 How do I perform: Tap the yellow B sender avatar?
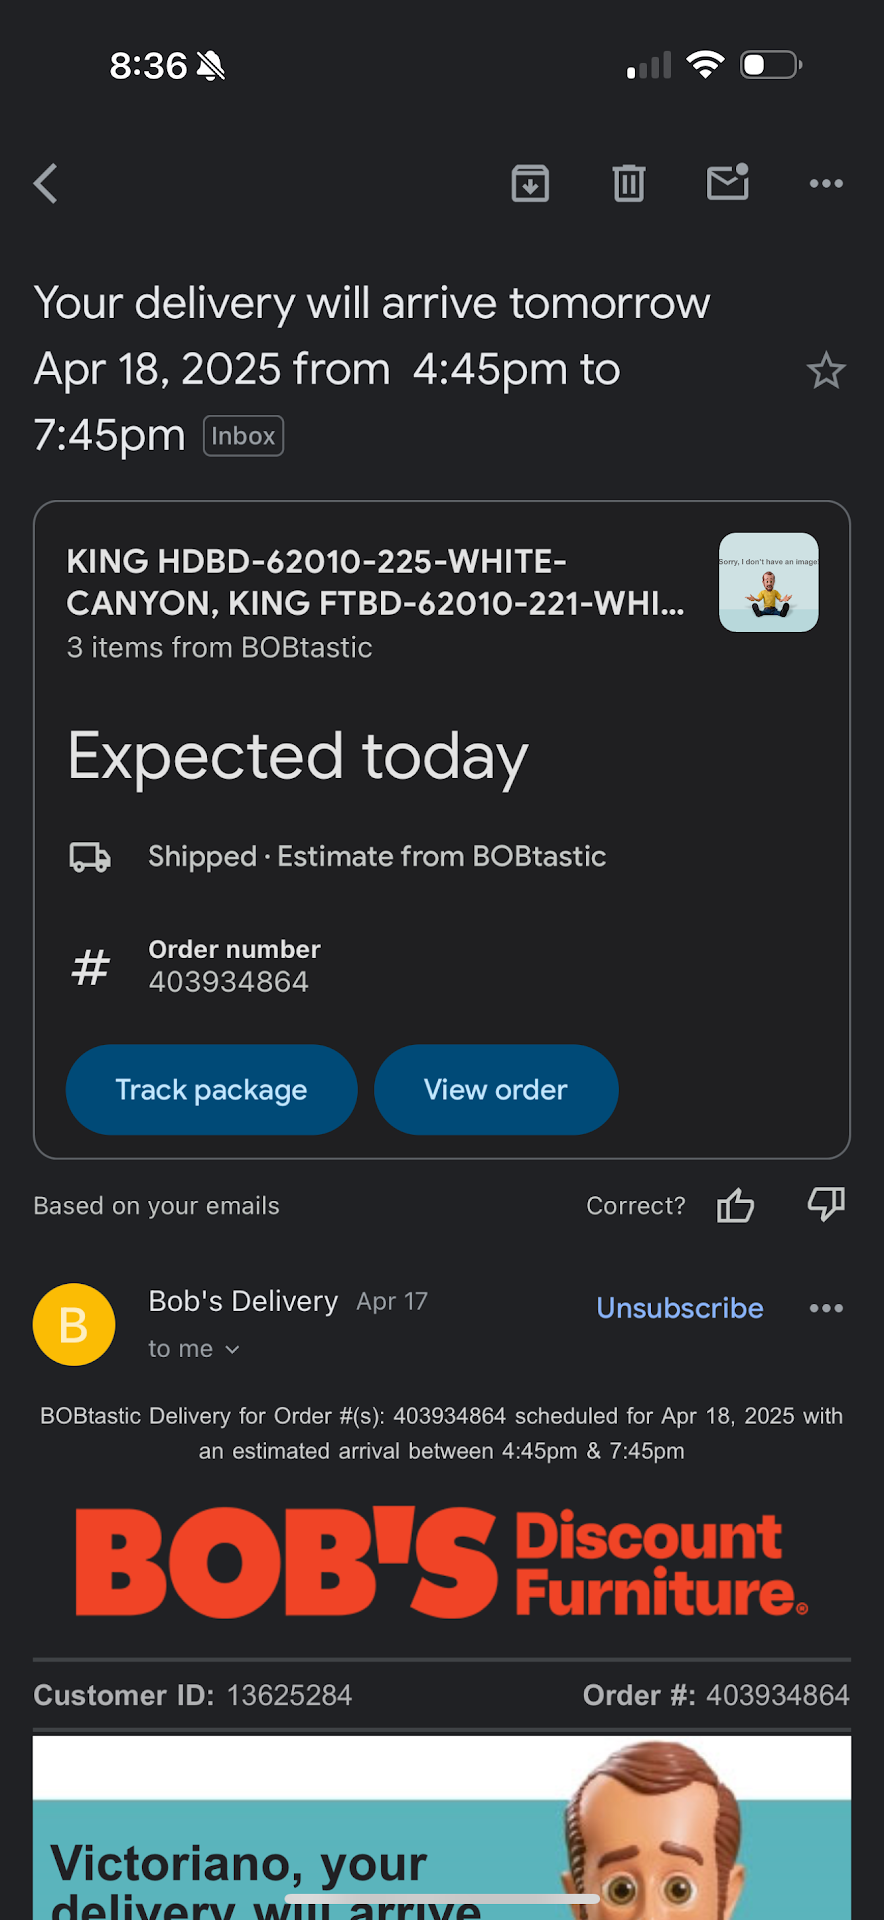[x=74, y=1324]
